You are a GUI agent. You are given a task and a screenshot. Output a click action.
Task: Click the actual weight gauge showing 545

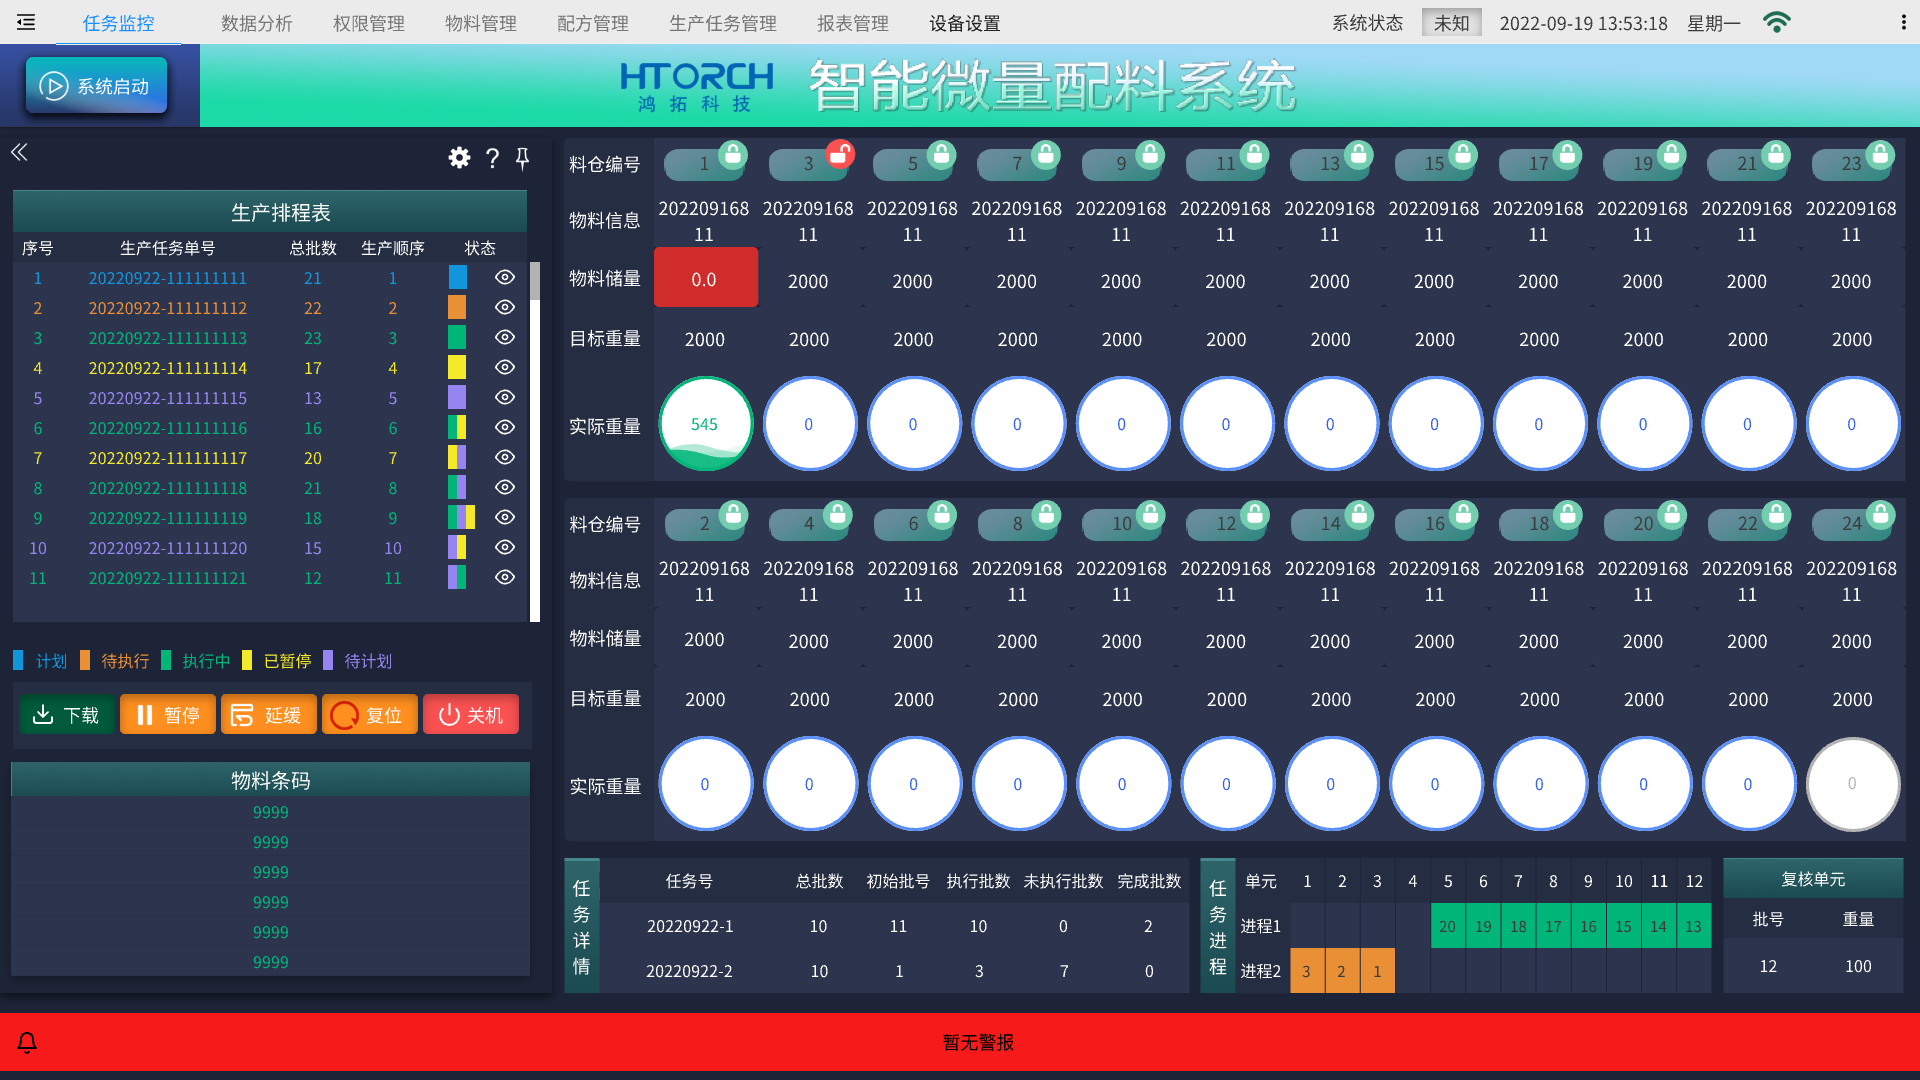(x=705, y=424)
